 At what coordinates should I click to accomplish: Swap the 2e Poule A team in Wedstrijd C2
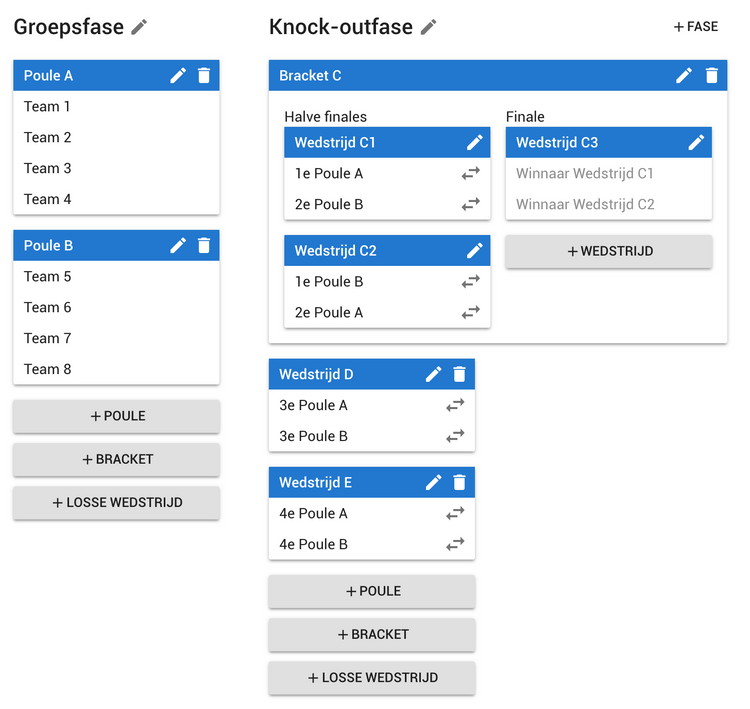[x=471, y=312]
